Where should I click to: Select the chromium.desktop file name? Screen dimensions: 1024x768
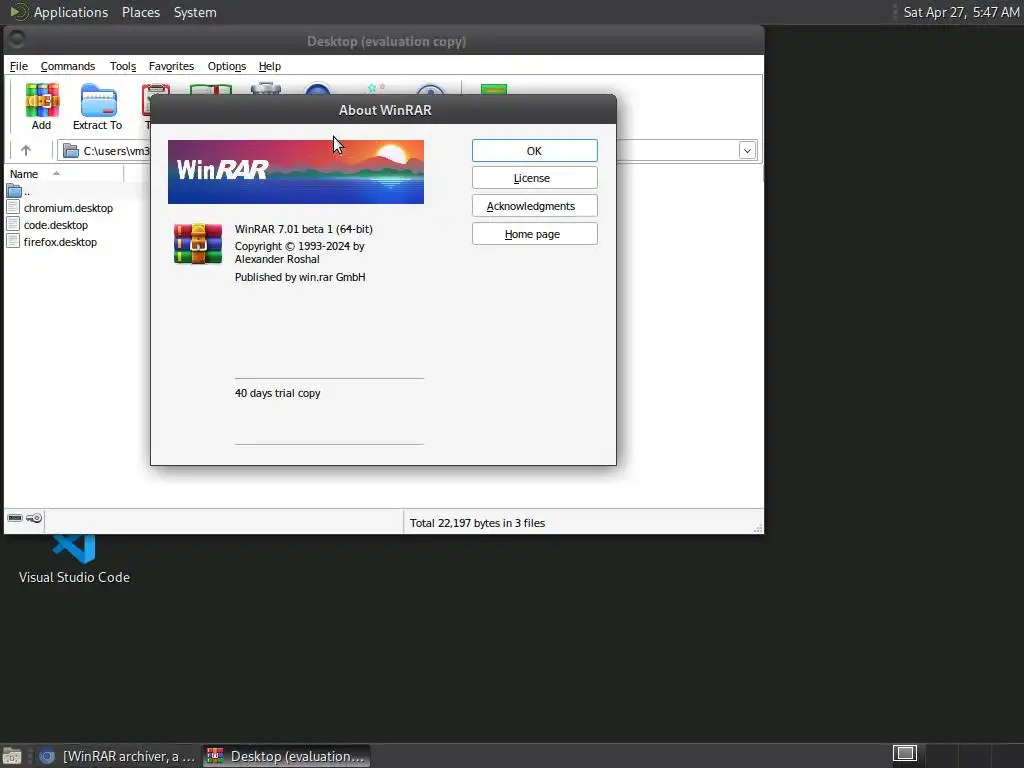coord(69,208)
